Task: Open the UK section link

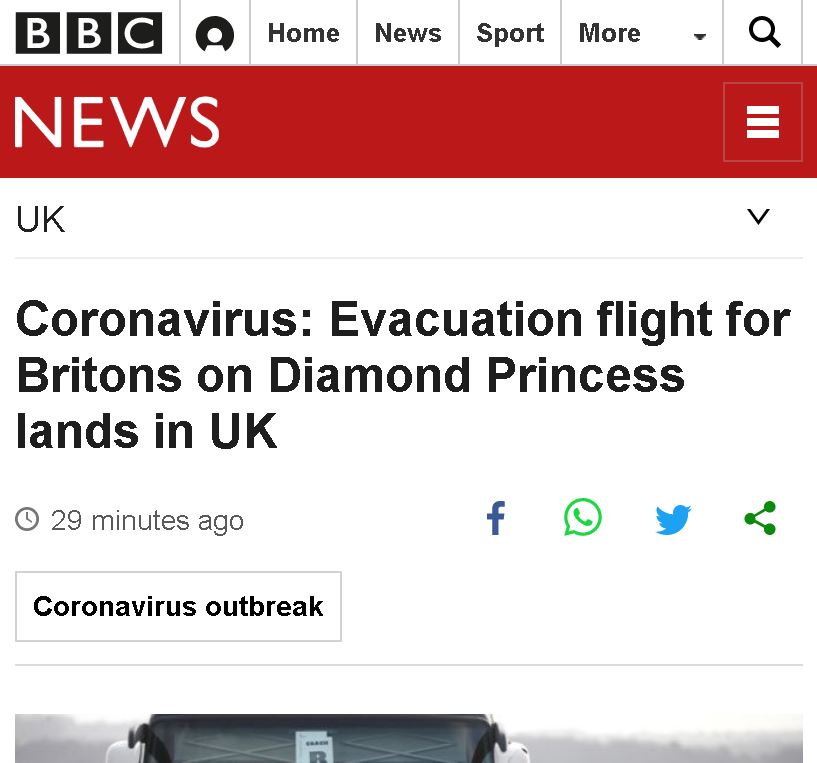Action: [x=41, y=219]
